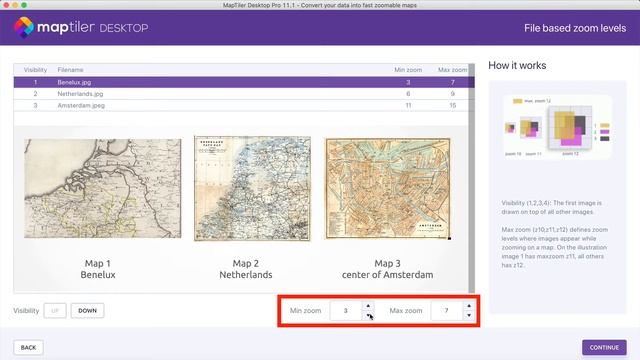This screenshot has height=360, width=640.
Task: Click the MapTiler logo icon
Action: click(x=24, y=27)
